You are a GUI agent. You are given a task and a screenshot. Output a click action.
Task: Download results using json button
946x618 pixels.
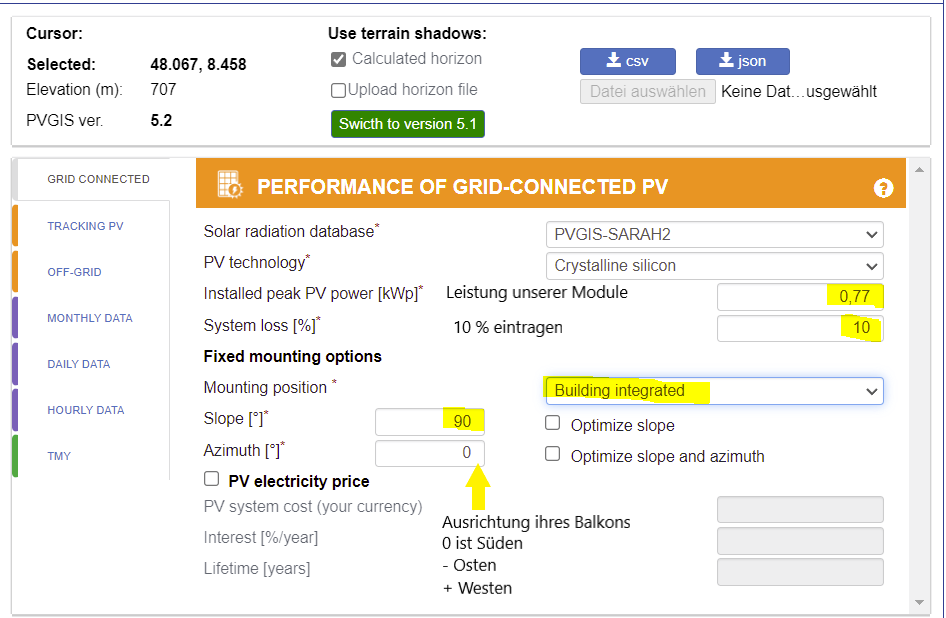[743, 61]
